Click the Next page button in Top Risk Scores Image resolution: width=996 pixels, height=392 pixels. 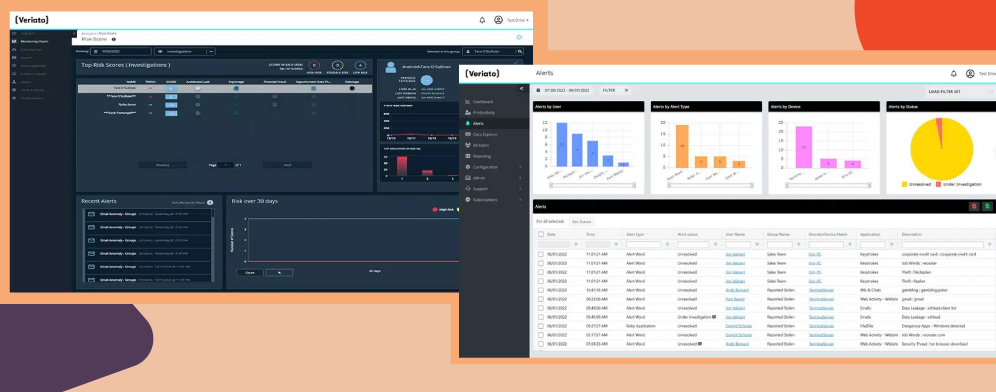pos(287,165)
